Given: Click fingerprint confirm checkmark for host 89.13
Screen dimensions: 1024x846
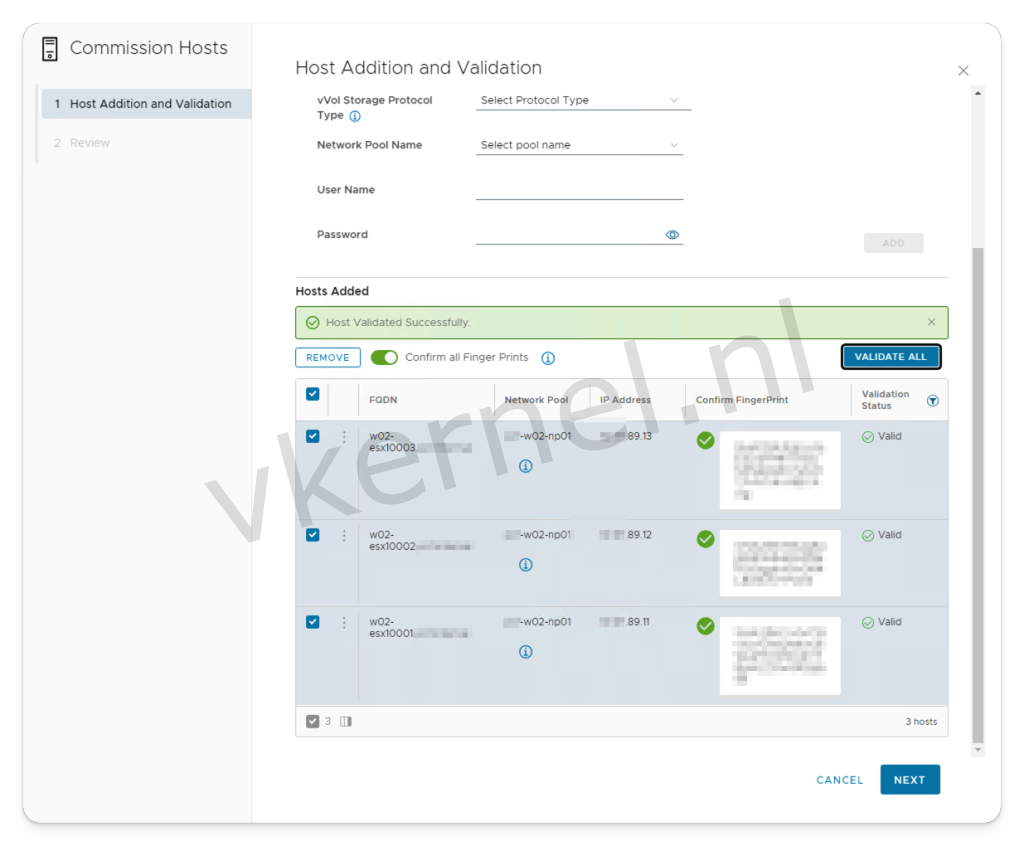Looking at the screenshot, I should [x=705, y=440].
